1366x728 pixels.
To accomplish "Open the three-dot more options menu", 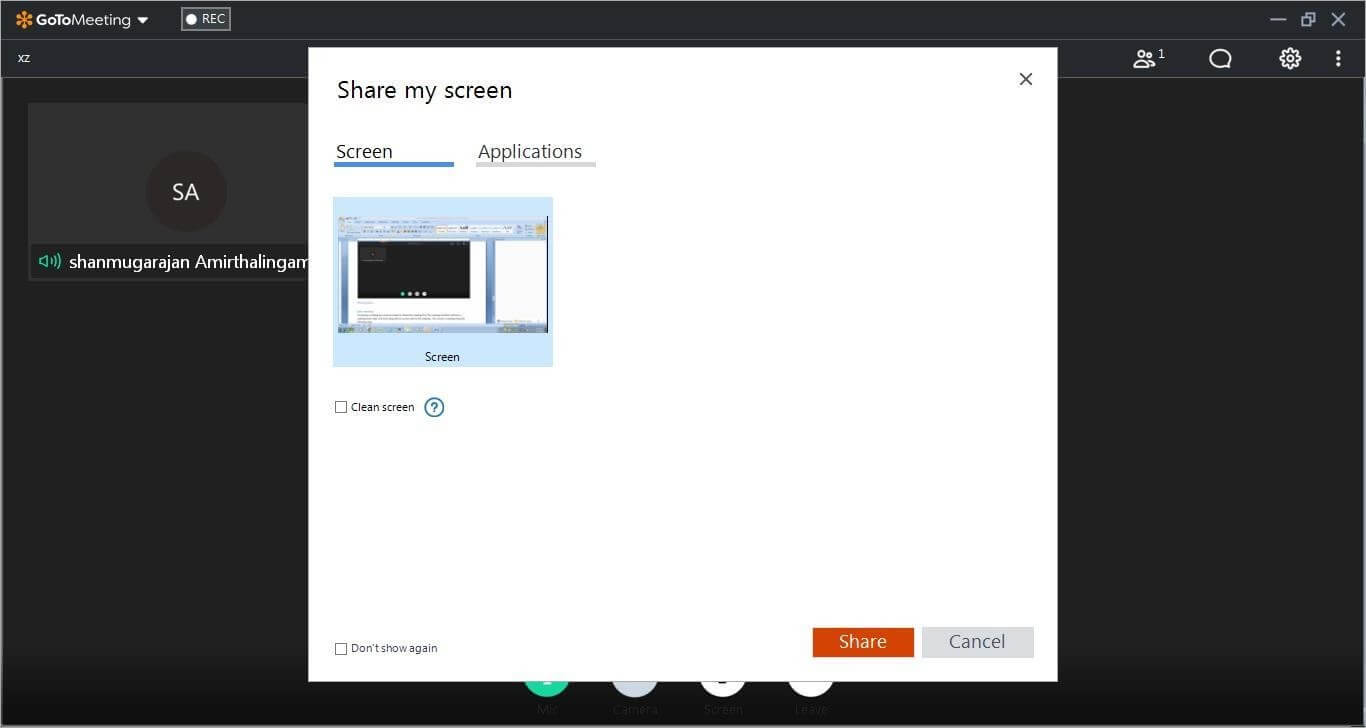I will click(x=1339, y=58).
